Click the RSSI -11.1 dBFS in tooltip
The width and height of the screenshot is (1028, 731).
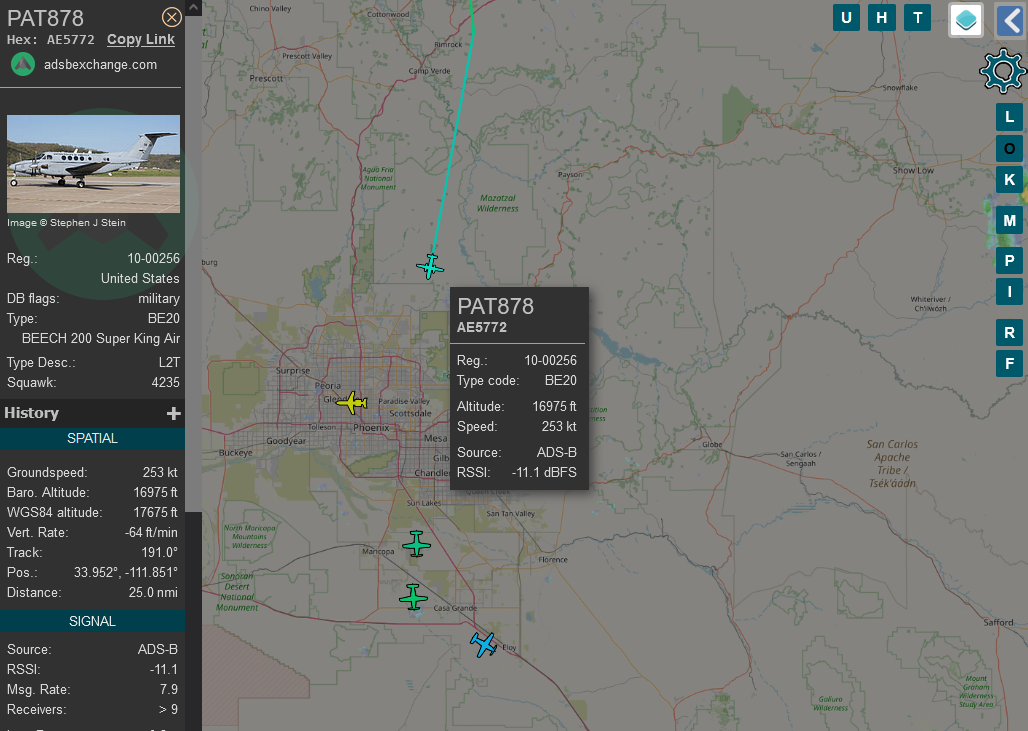click(544, 473)
